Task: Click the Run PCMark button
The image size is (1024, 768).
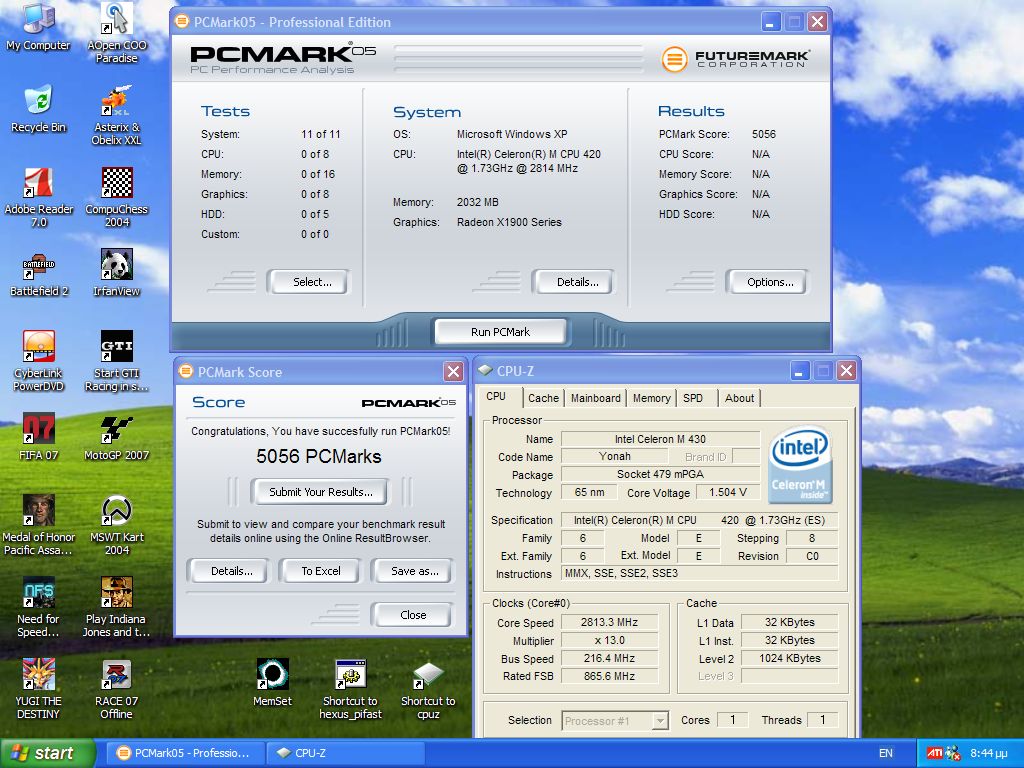Action: point(500,332)
